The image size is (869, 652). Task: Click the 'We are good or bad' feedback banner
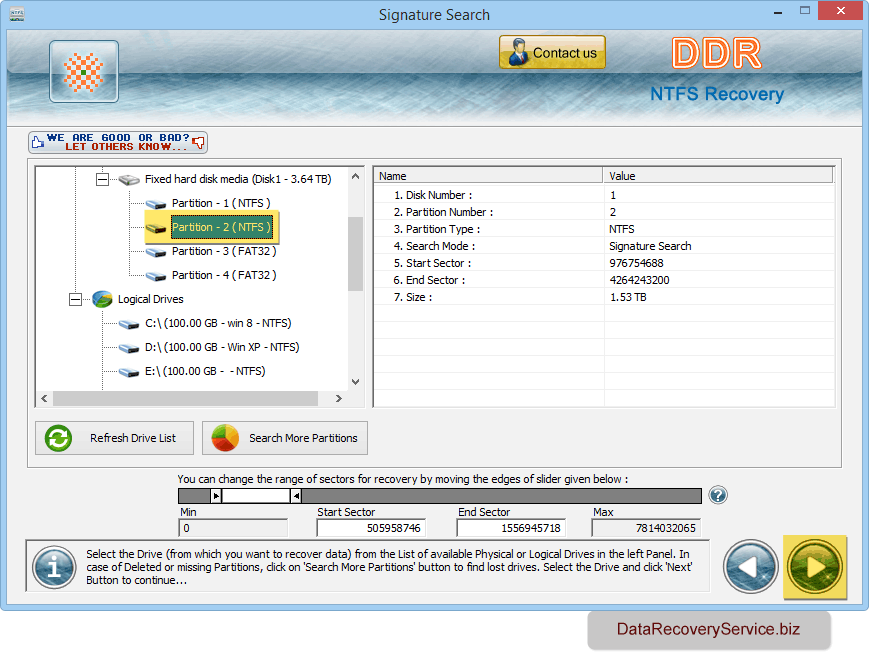118,142
